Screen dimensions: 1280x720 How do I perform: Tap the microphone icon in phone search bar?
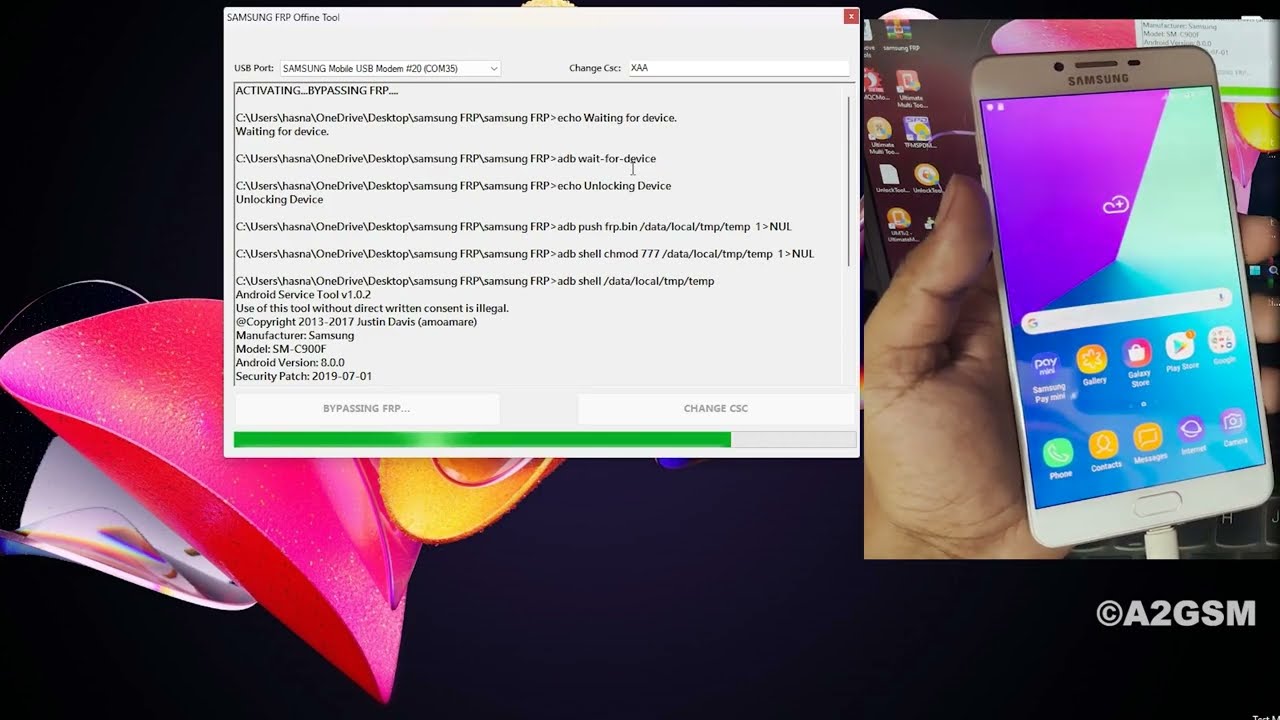tap(1221, 296)
